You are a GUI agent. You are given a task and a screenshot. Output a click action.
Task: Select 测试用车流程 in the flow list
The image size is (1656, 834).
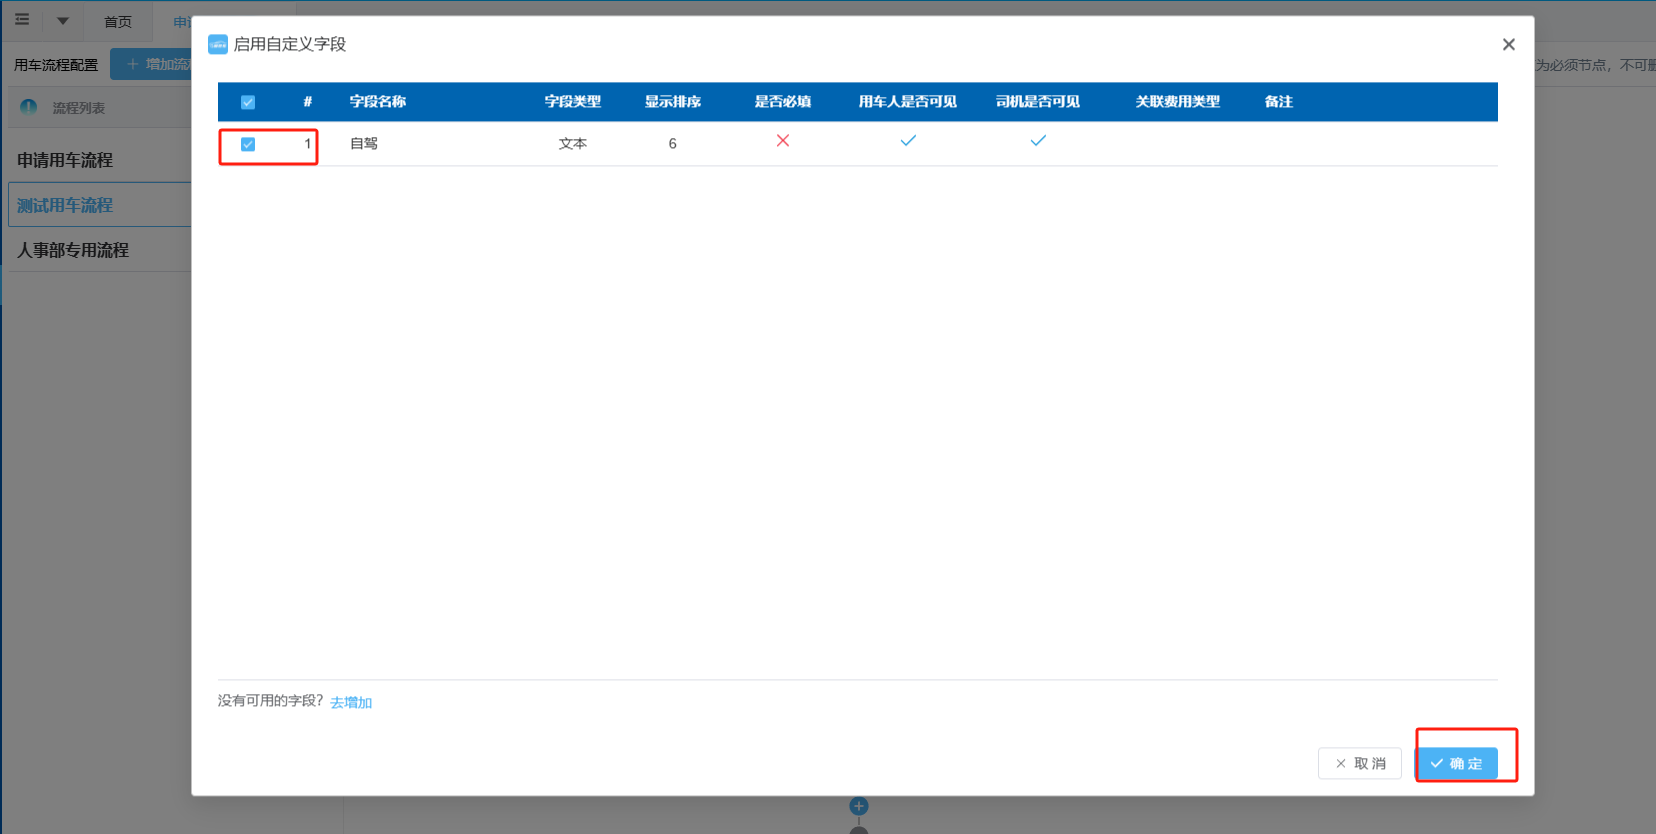click(x=65, y=205)
